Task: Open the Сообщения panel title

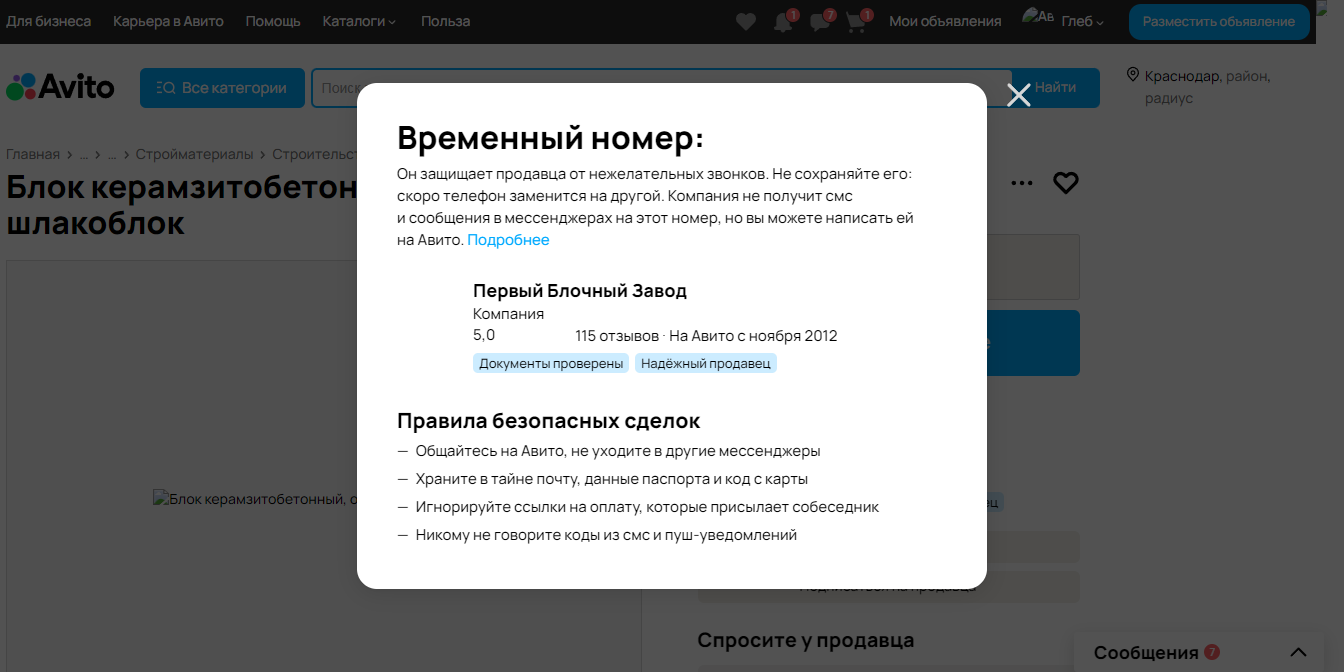Action: [x=1146, y=653]
